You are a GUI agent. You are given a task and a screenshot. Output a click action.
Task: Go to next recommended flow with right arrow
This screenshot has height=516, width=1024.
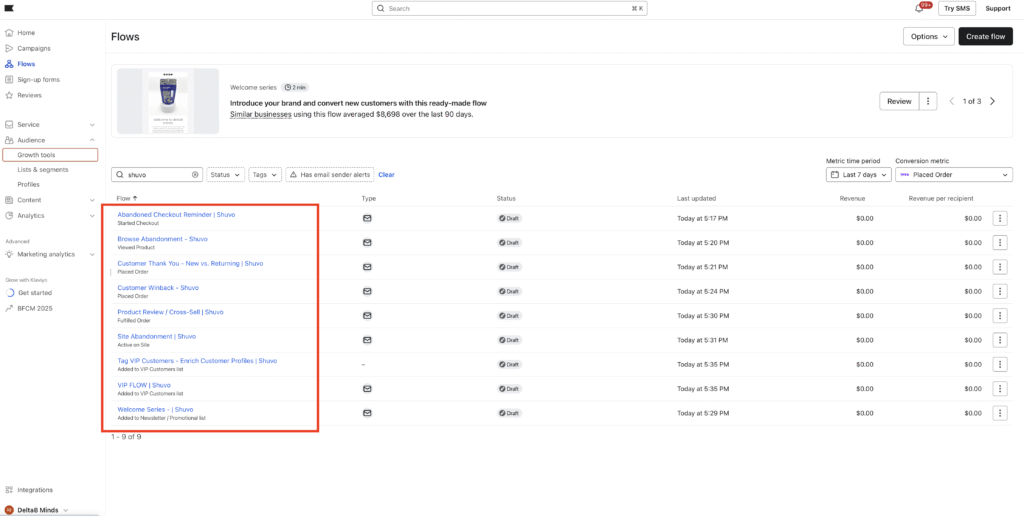992,101
